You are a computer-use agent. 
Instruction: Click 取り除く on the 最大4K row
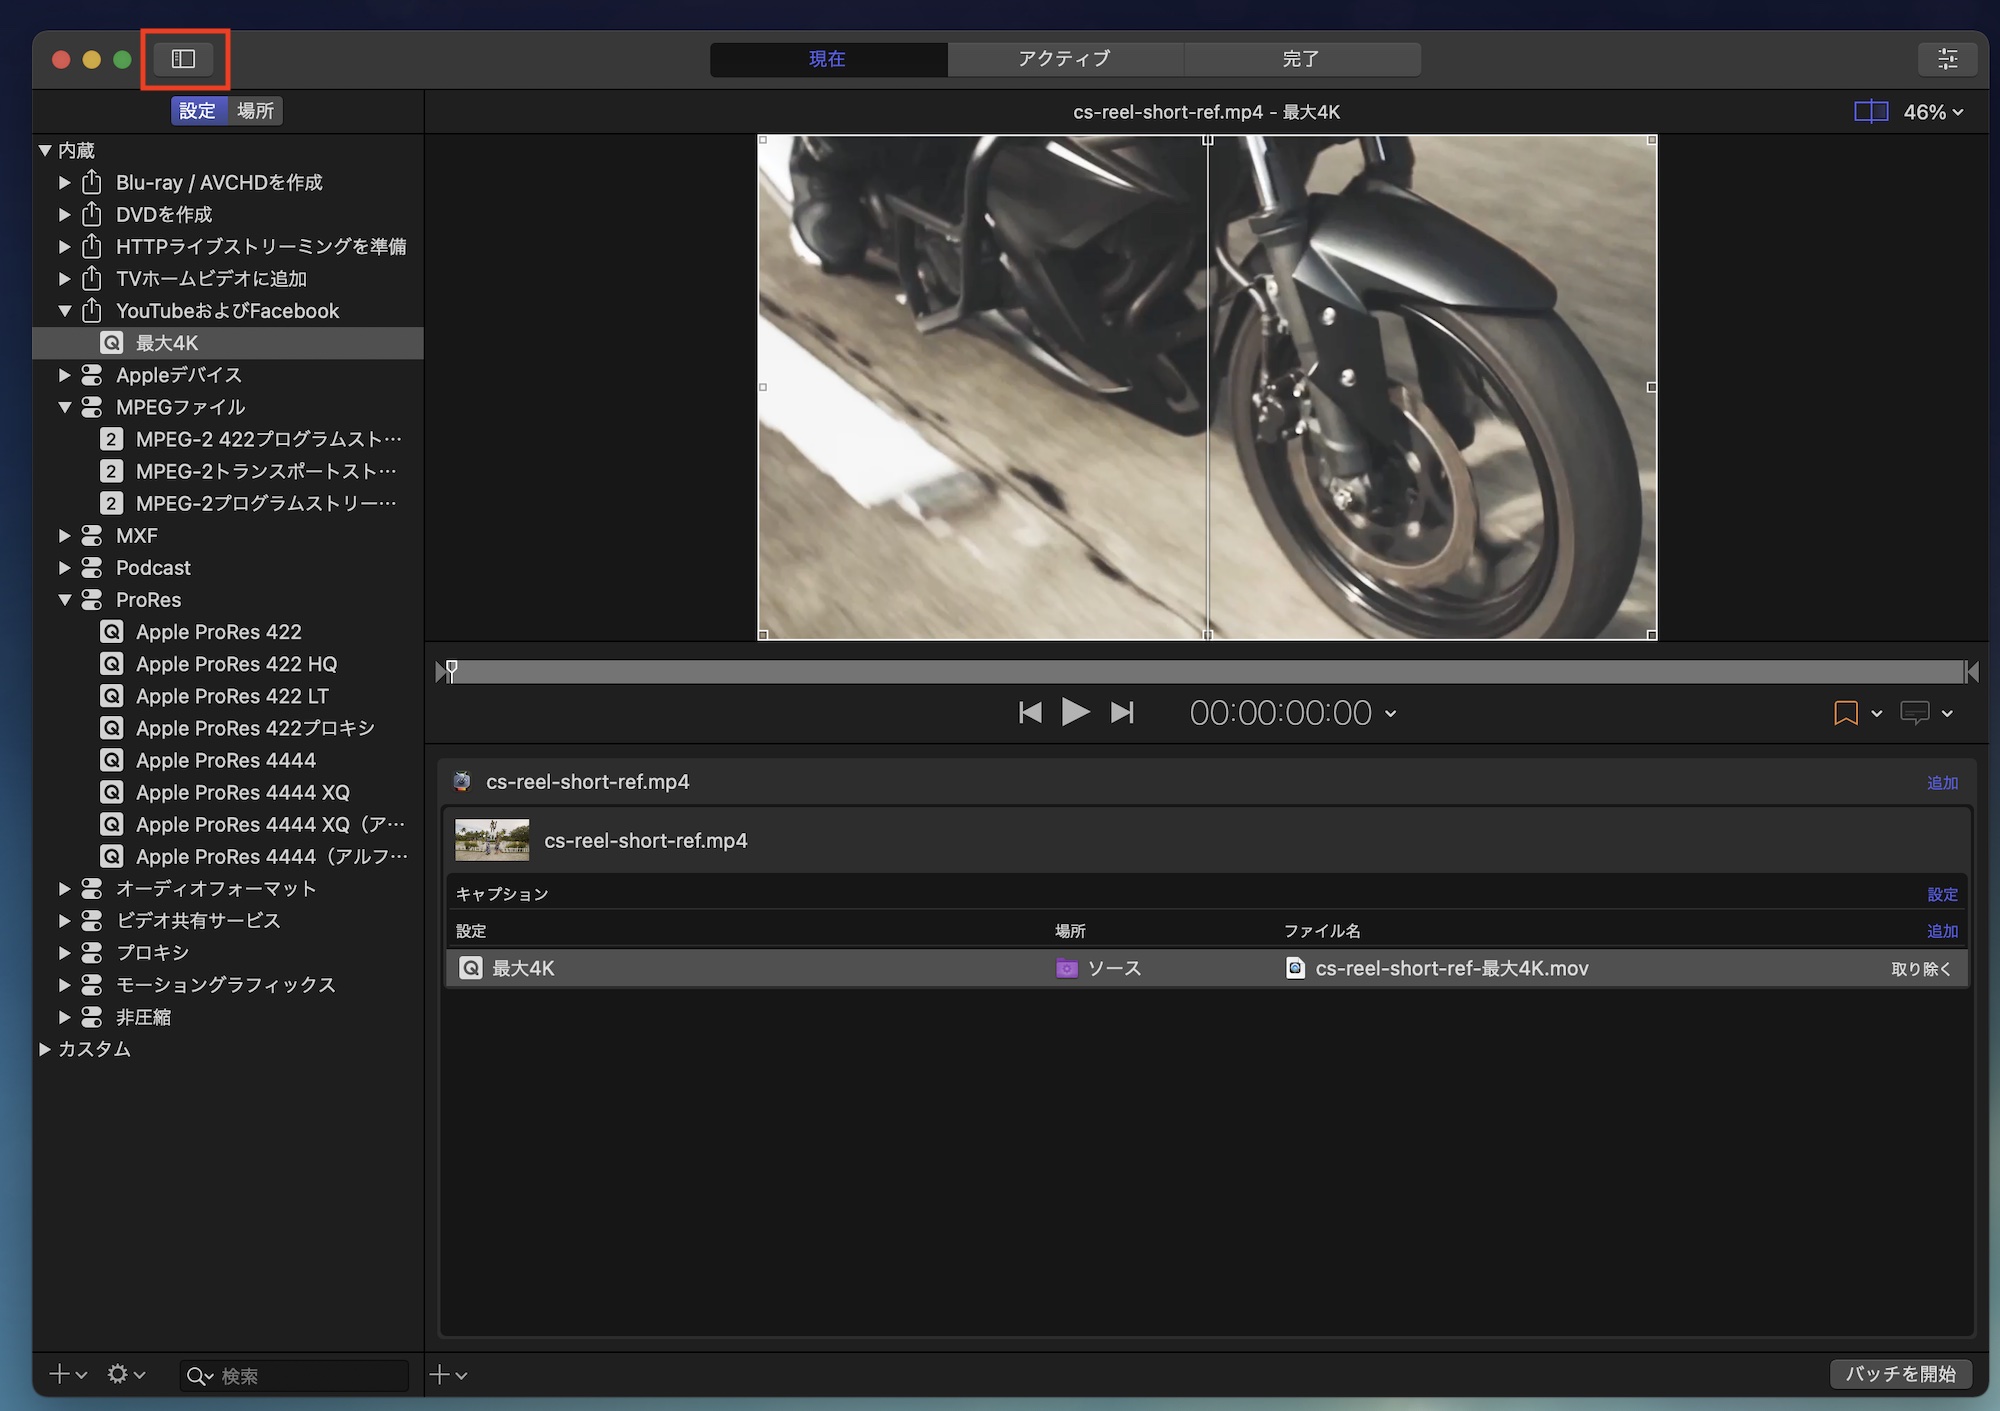[x=1920, y=969]
